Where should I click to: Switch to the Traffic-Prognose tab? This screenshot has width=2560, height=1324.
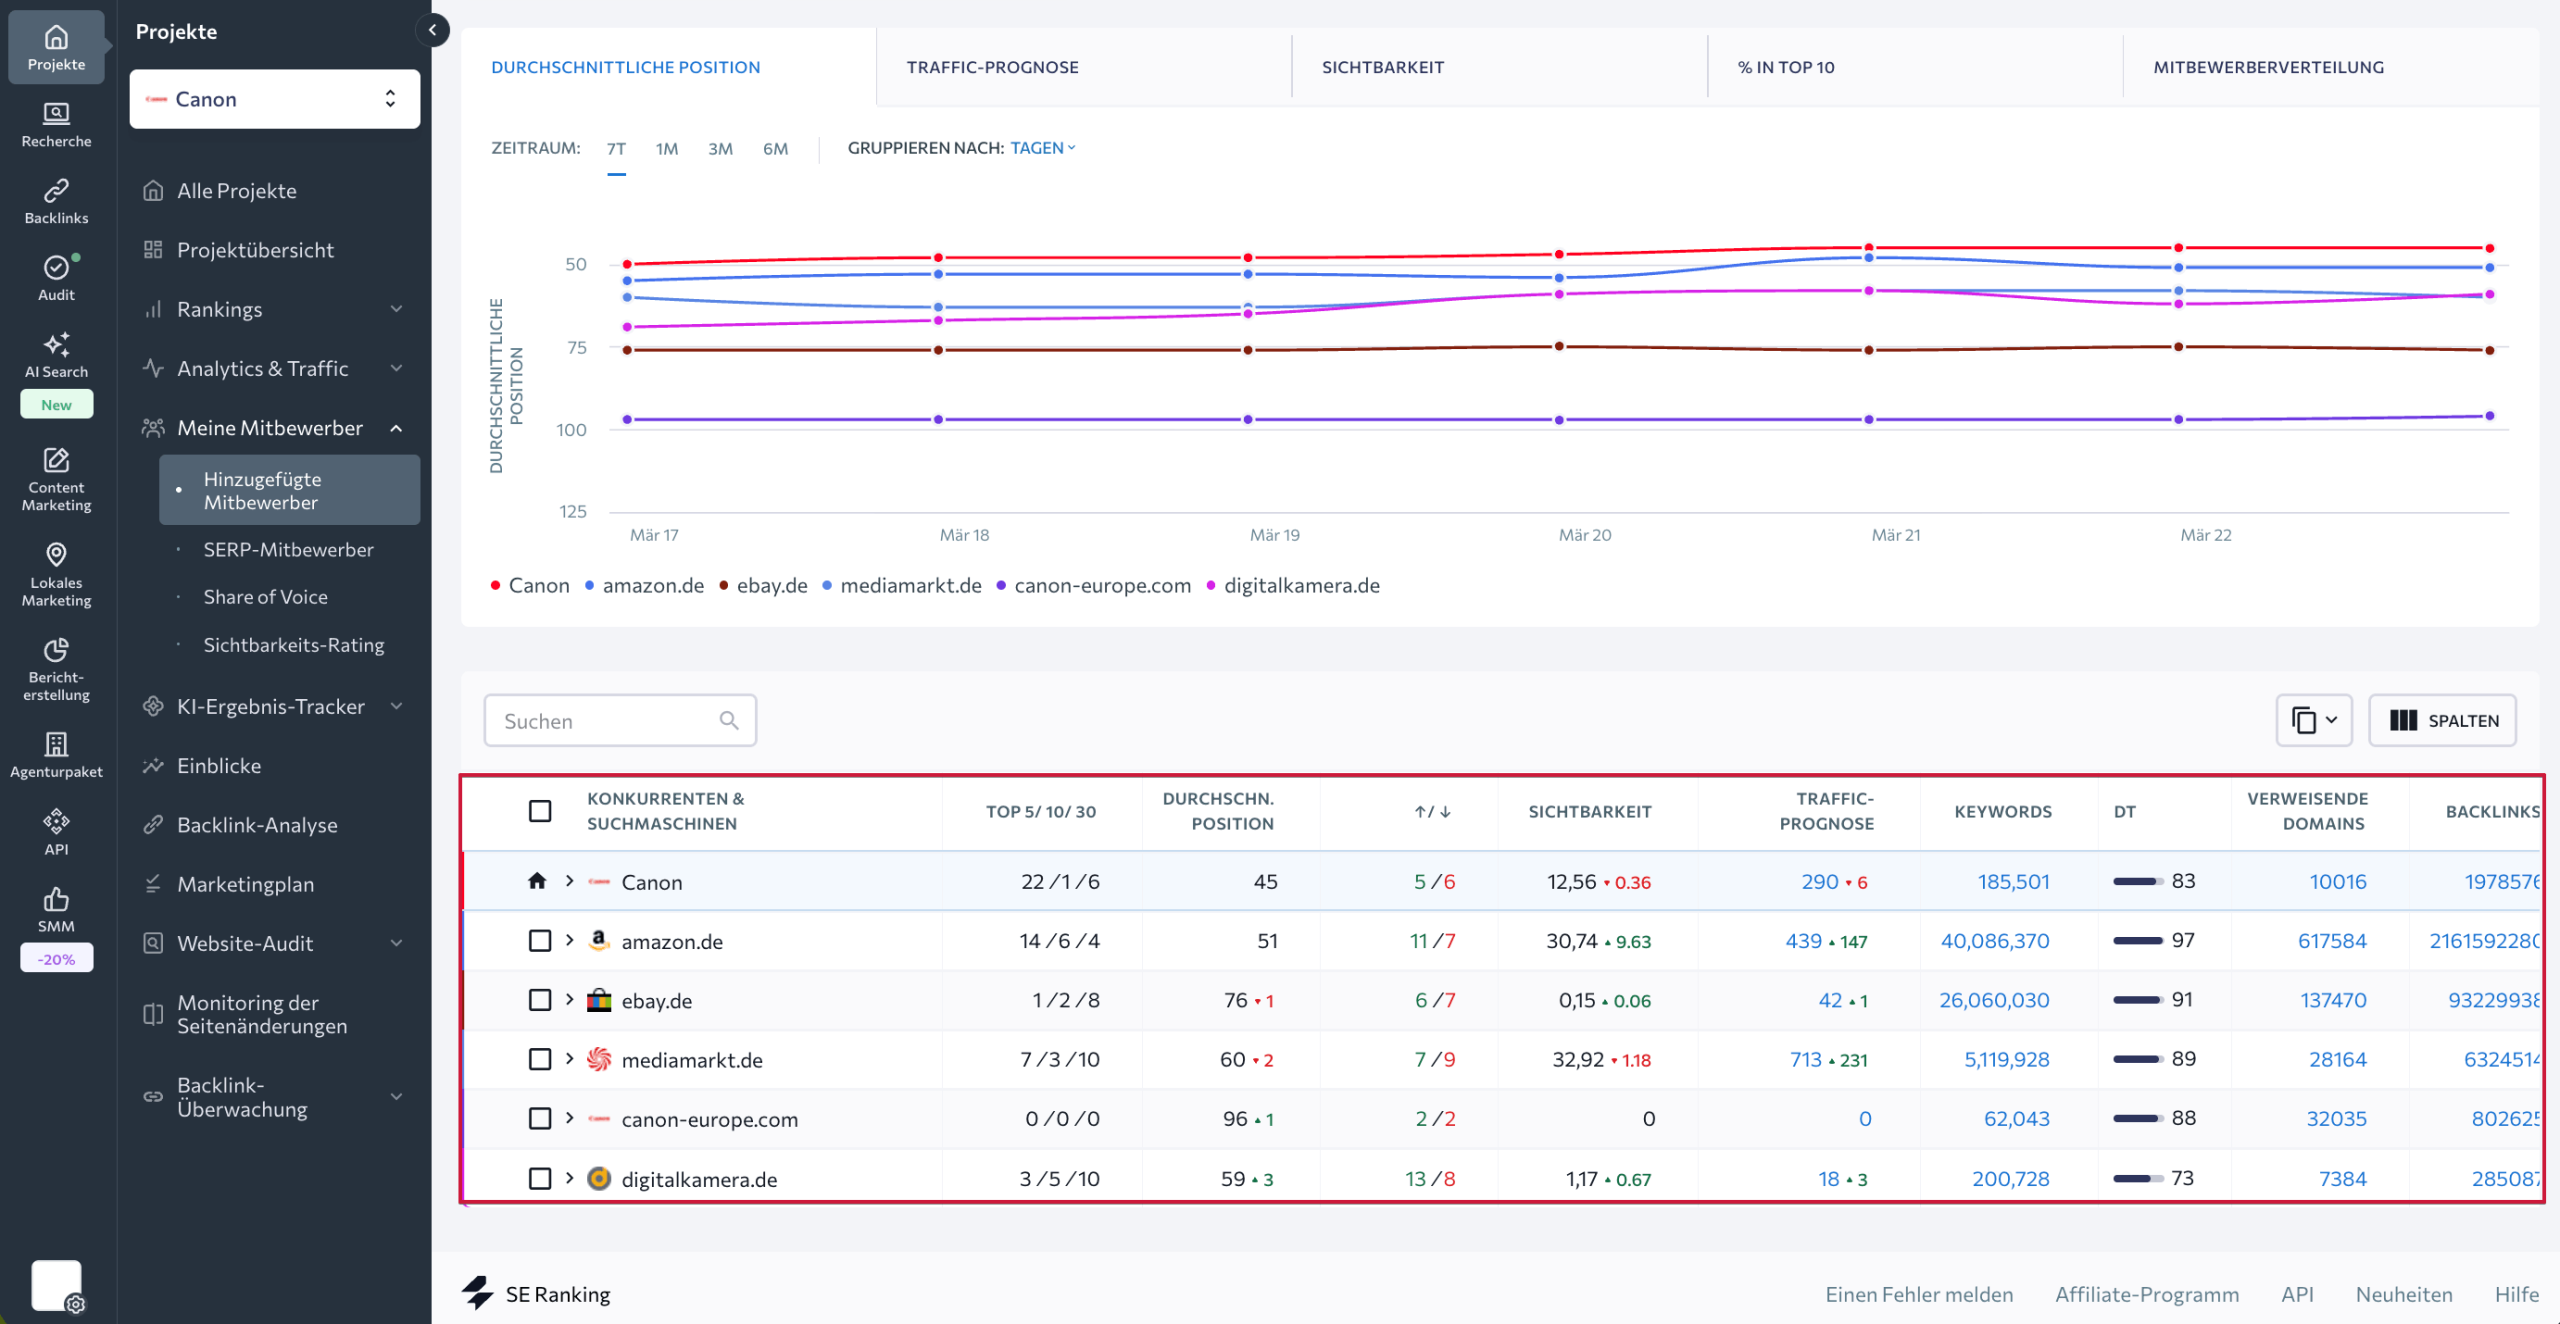992,66
